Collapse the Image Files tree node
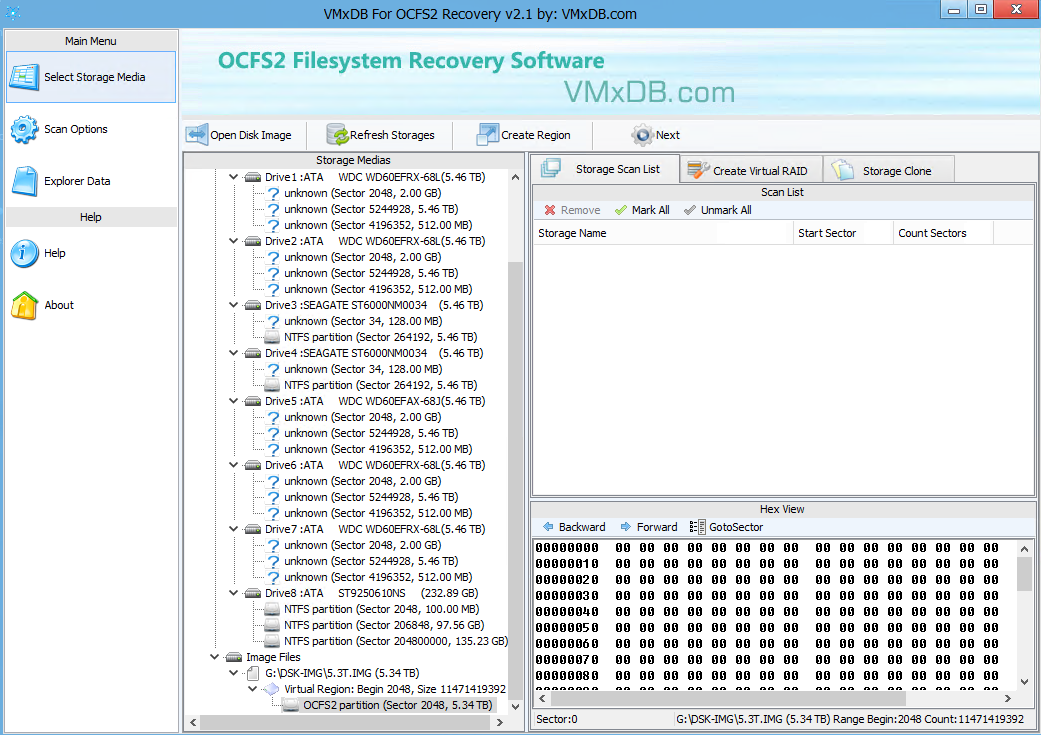This screenshot has height=735, width=1041. coord(214,657)
